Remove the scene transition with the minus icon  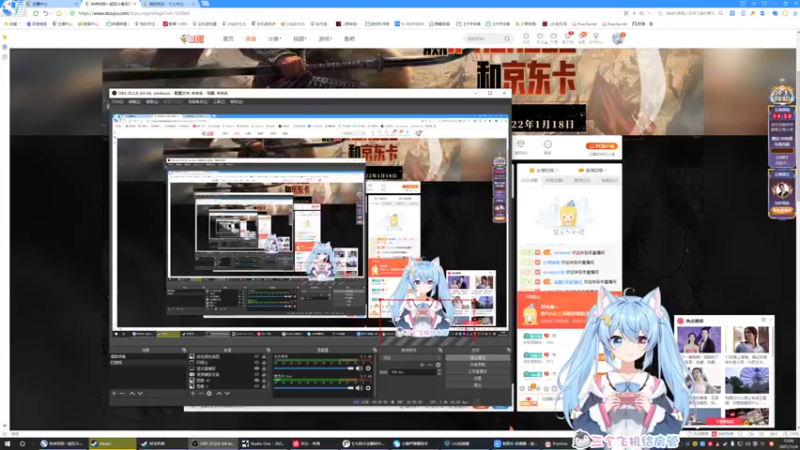click(430, 365)
